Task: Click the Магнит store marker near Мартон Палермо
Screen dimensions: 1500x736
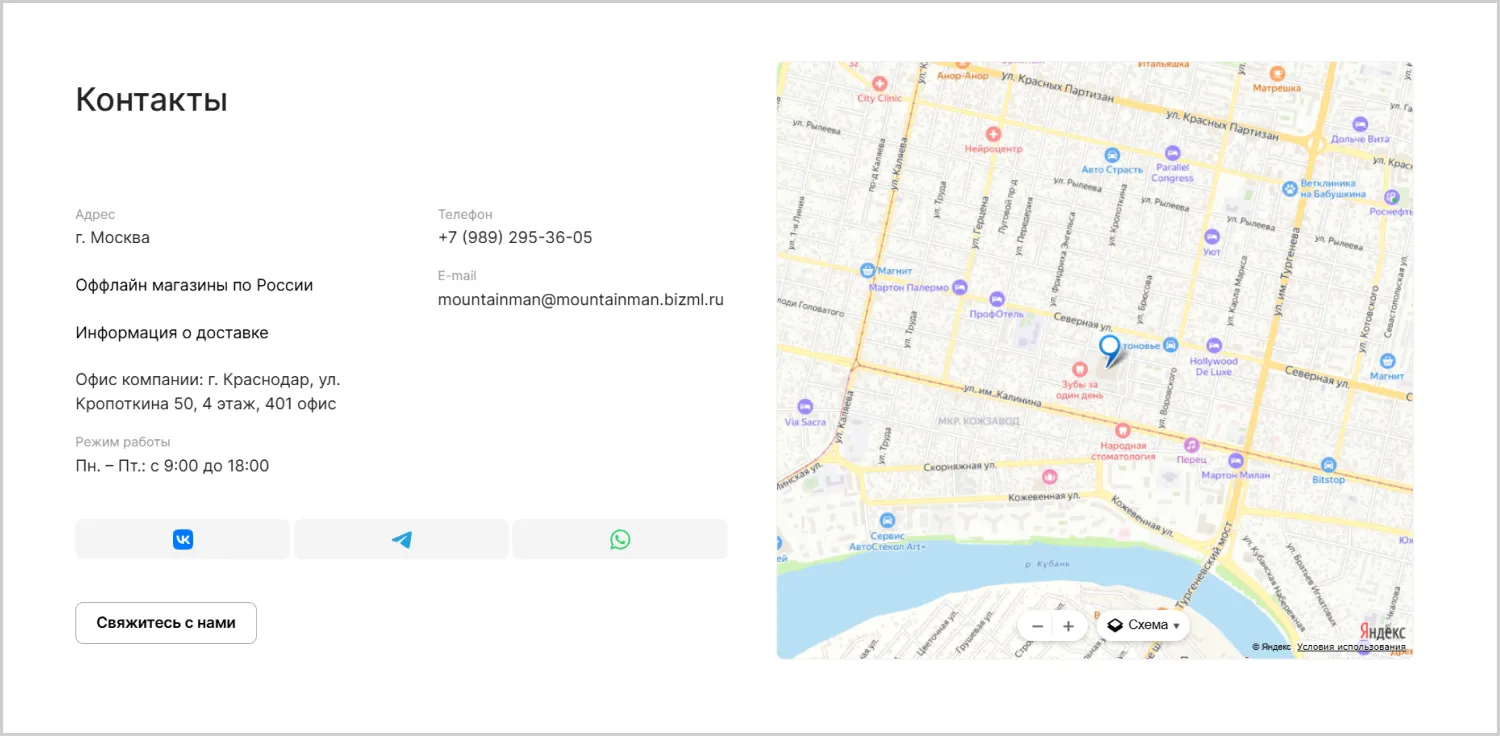Action: 867,270
